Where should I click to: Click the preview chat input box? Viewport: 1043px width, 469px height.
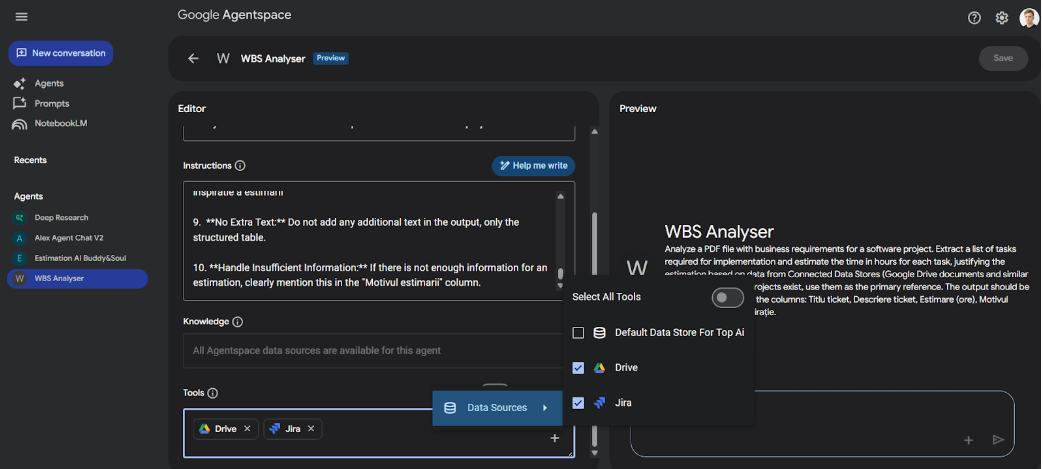822,424
